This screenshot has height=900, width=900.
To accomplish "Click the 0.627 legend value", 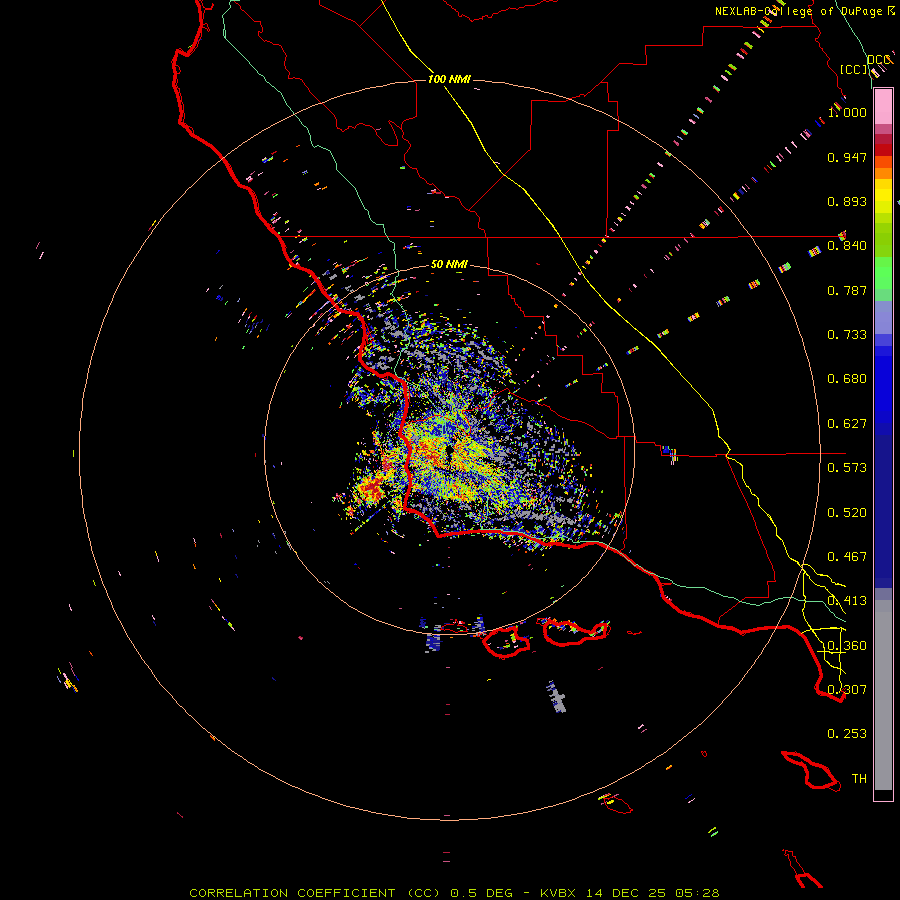I will pos(847,424).
